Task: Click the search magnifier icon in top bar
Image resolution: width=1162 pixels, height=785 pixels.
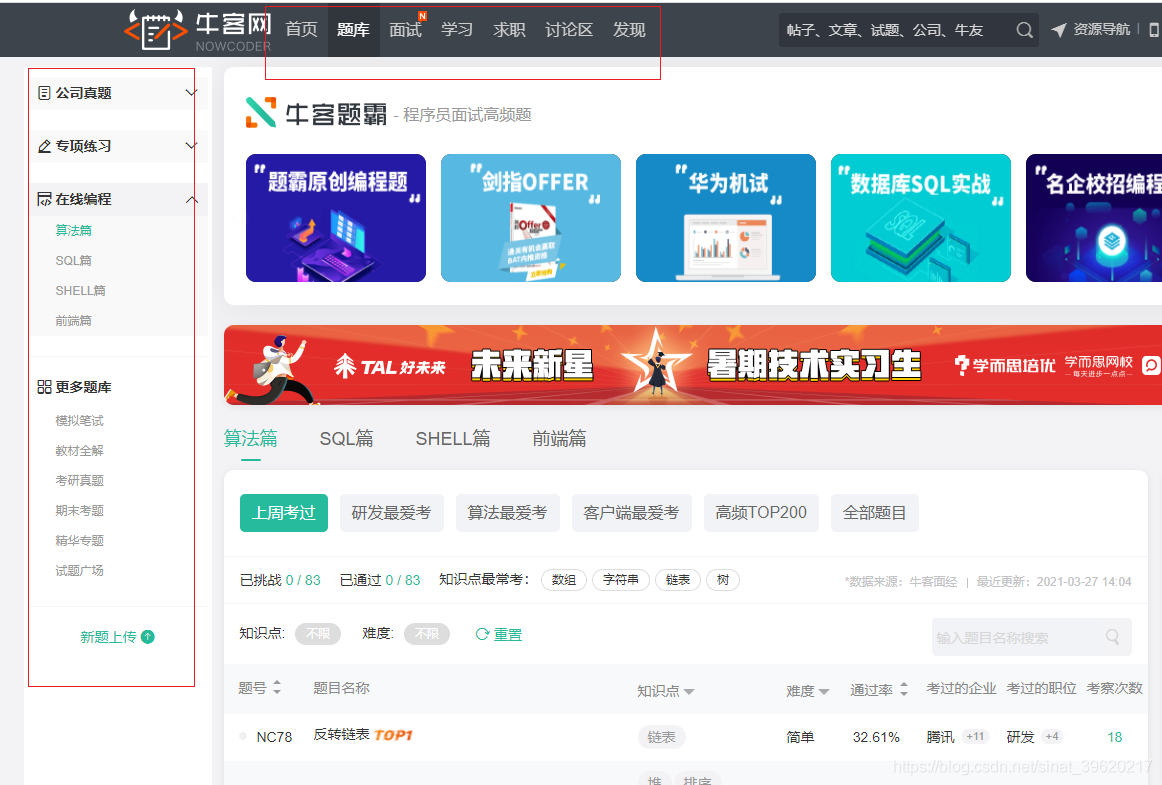Action: coord(1024,30)
